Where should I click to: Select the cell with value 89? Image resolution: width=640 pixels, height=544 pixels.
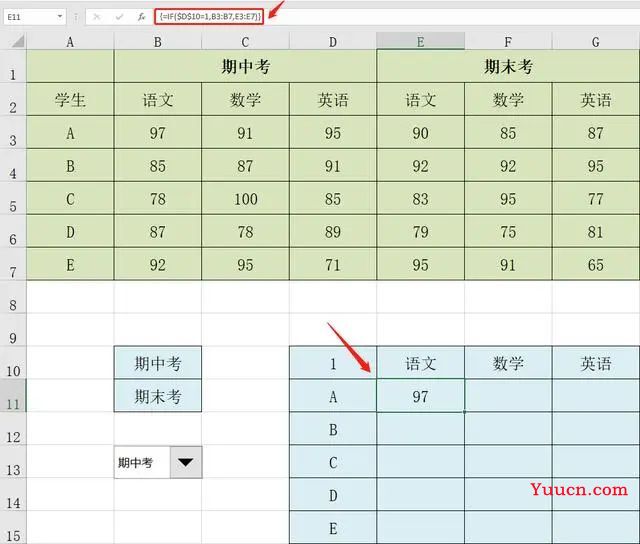pos(333,231)
